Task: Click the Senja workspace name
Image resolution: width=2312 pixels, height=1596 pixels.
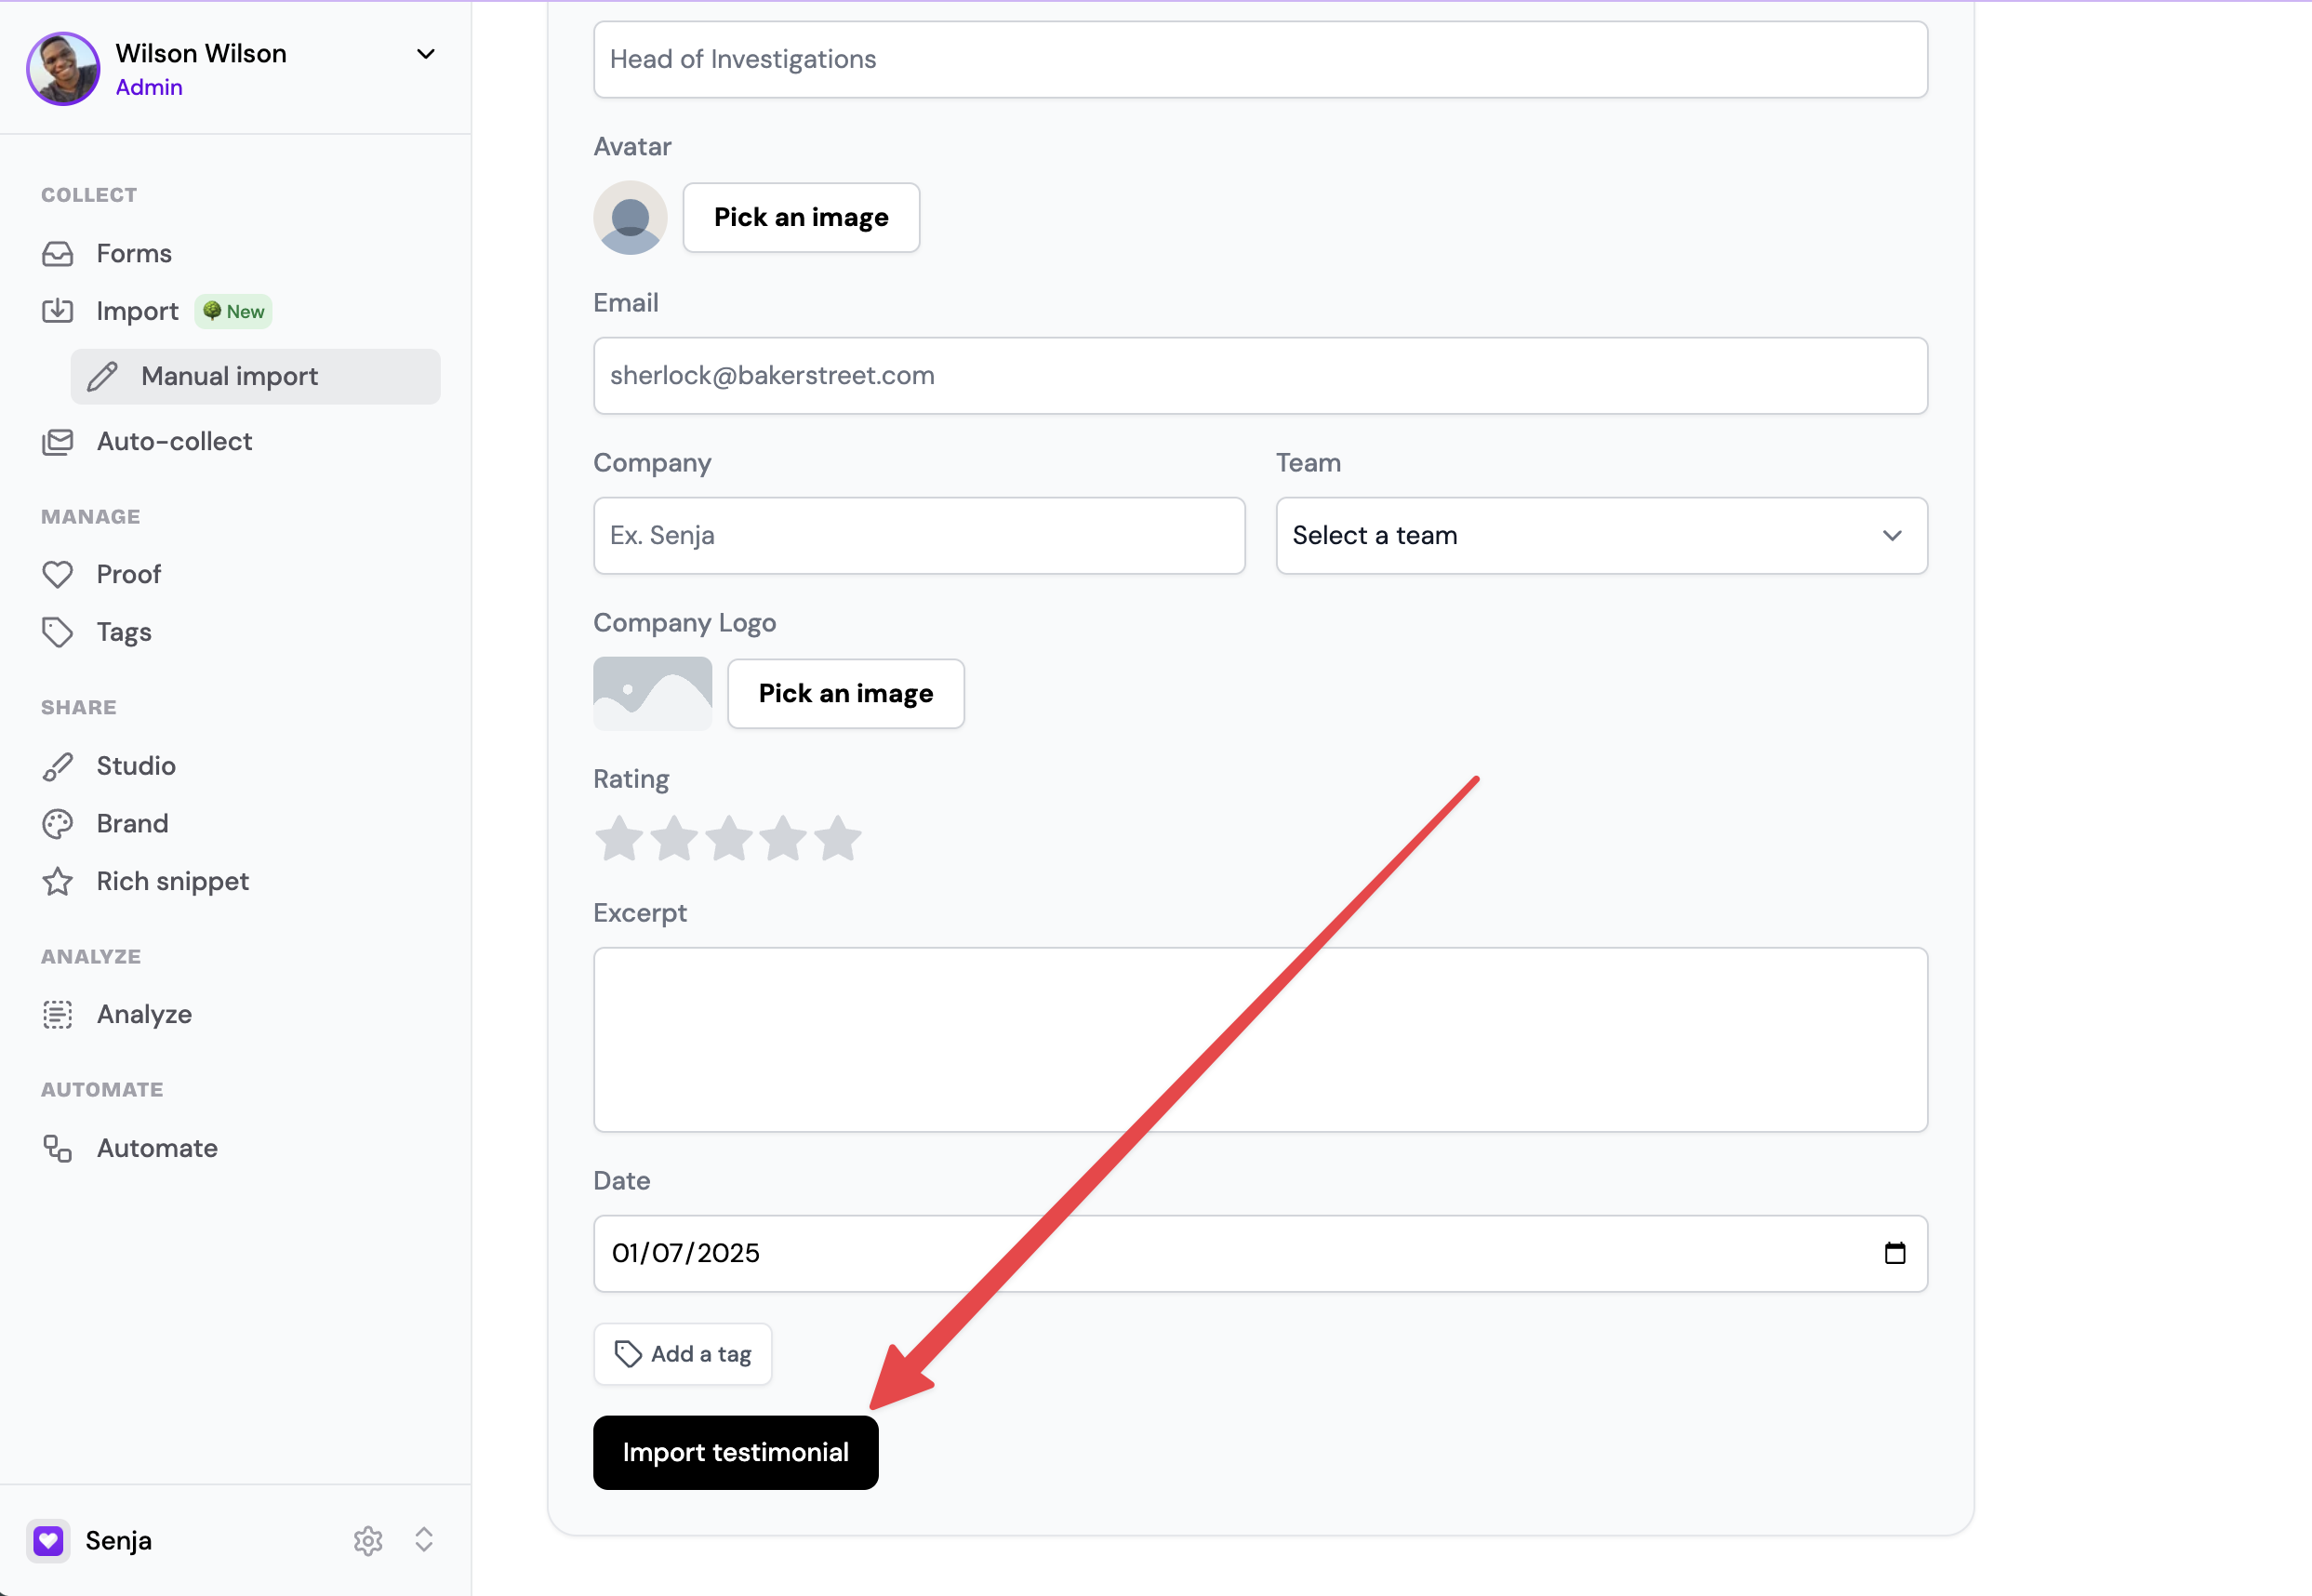Action: point(119,1541)
